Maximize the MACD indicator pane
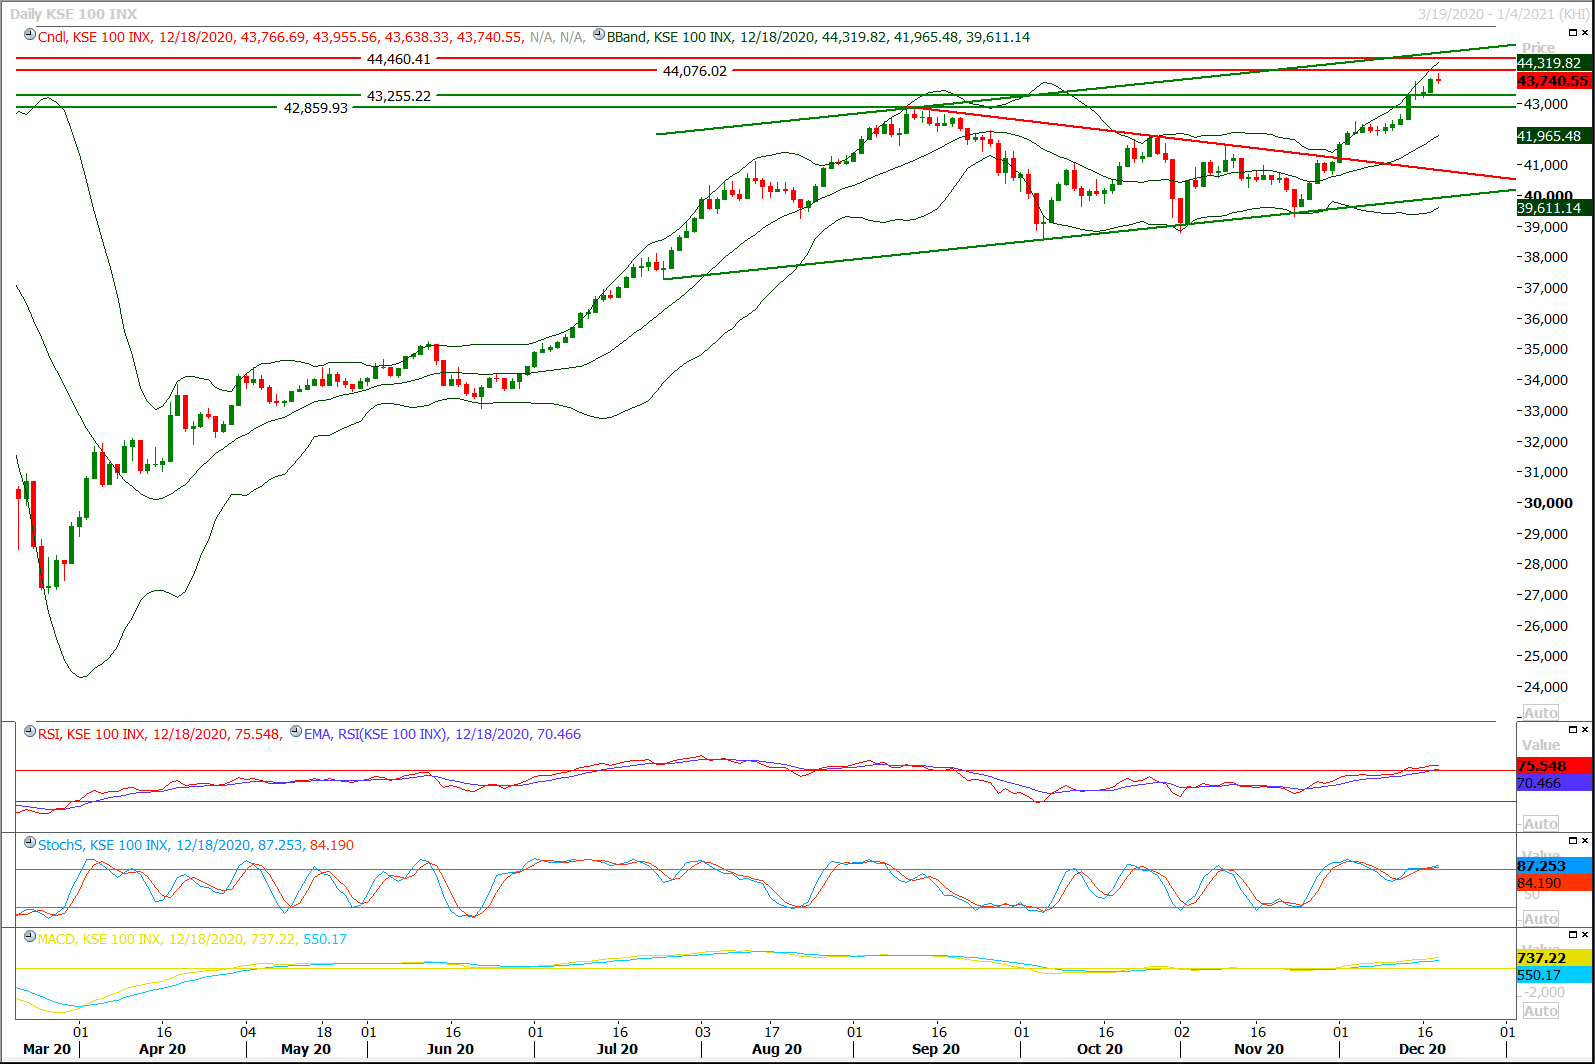 point(1573,935)
